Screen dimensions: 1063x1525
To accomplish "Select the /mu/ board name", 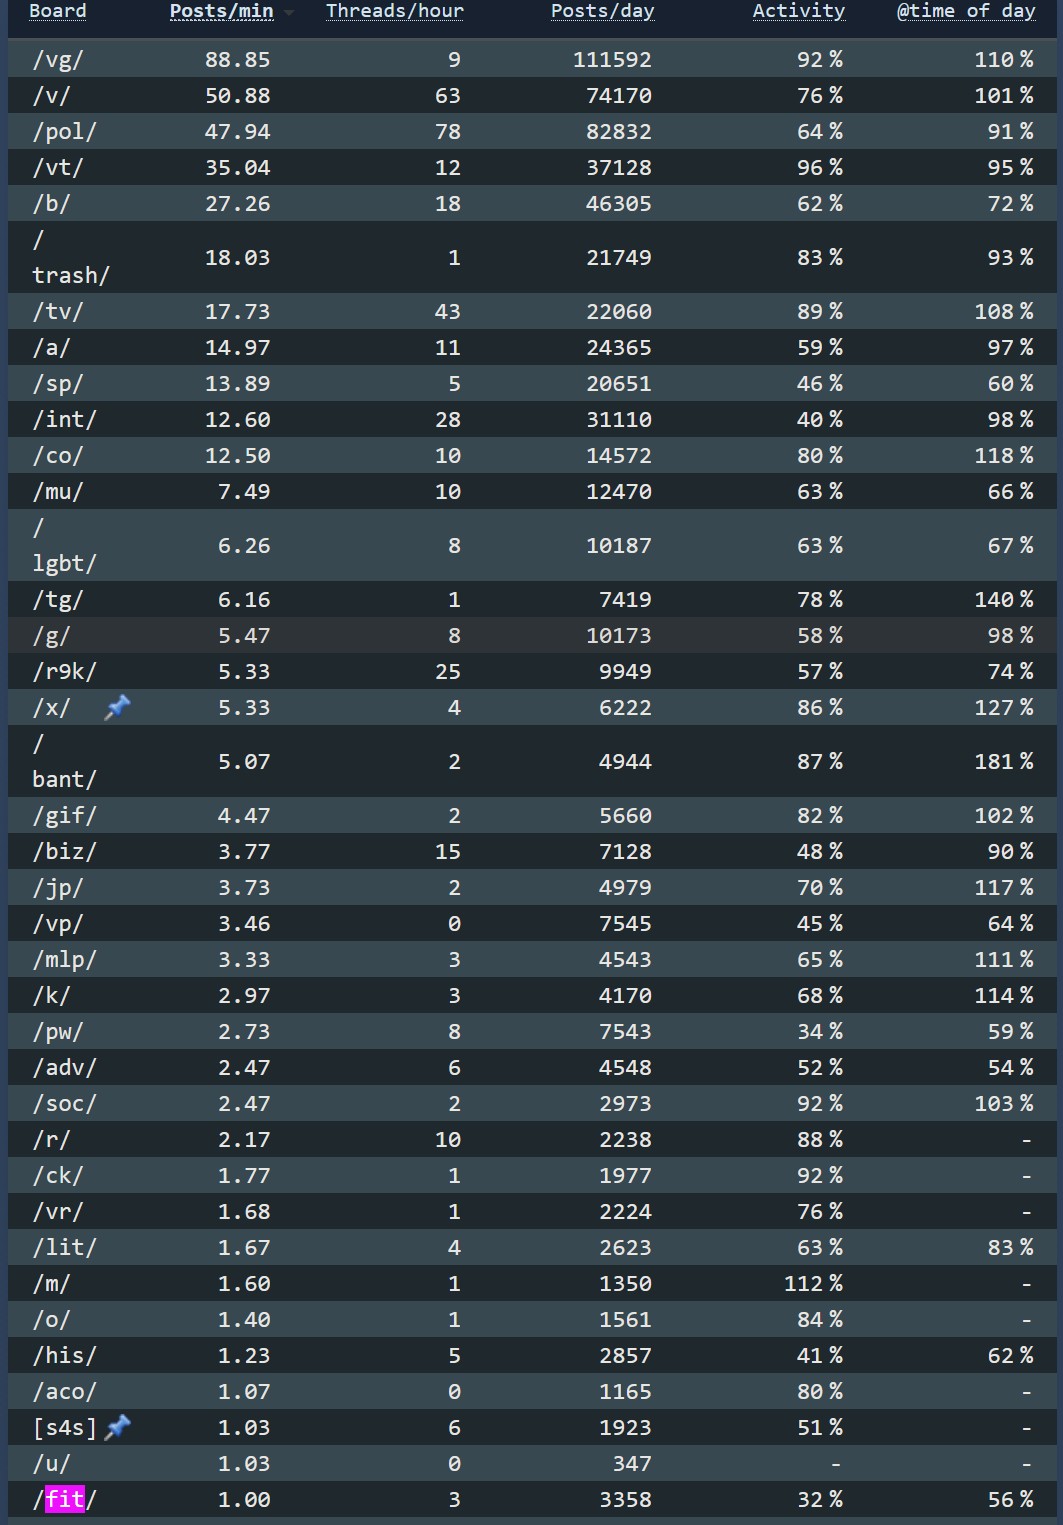I will pos(58,492).
